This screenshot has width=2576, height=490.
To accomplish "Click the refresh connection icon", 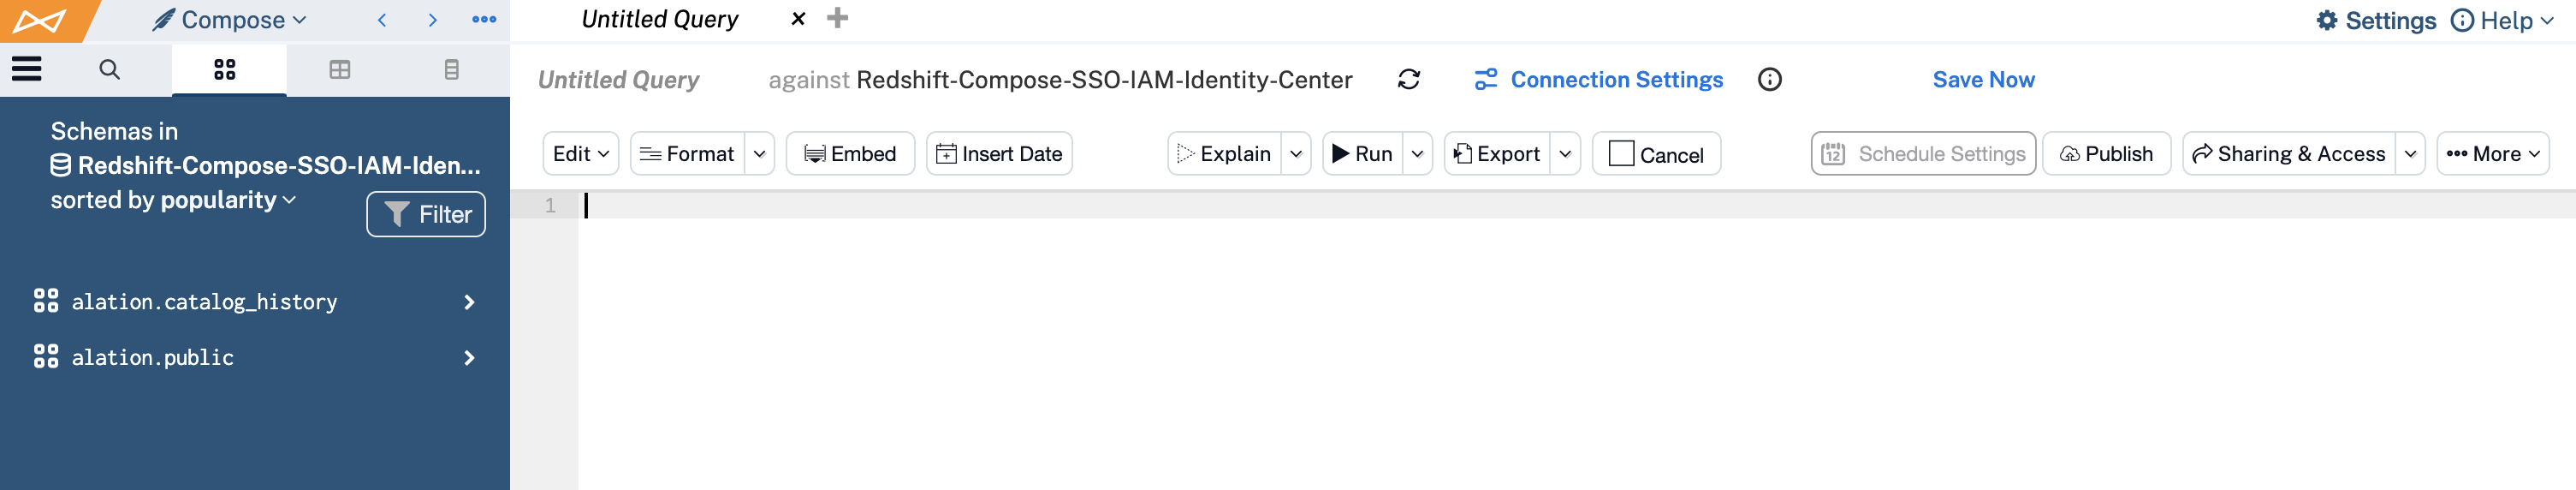I will [1408, 80].
